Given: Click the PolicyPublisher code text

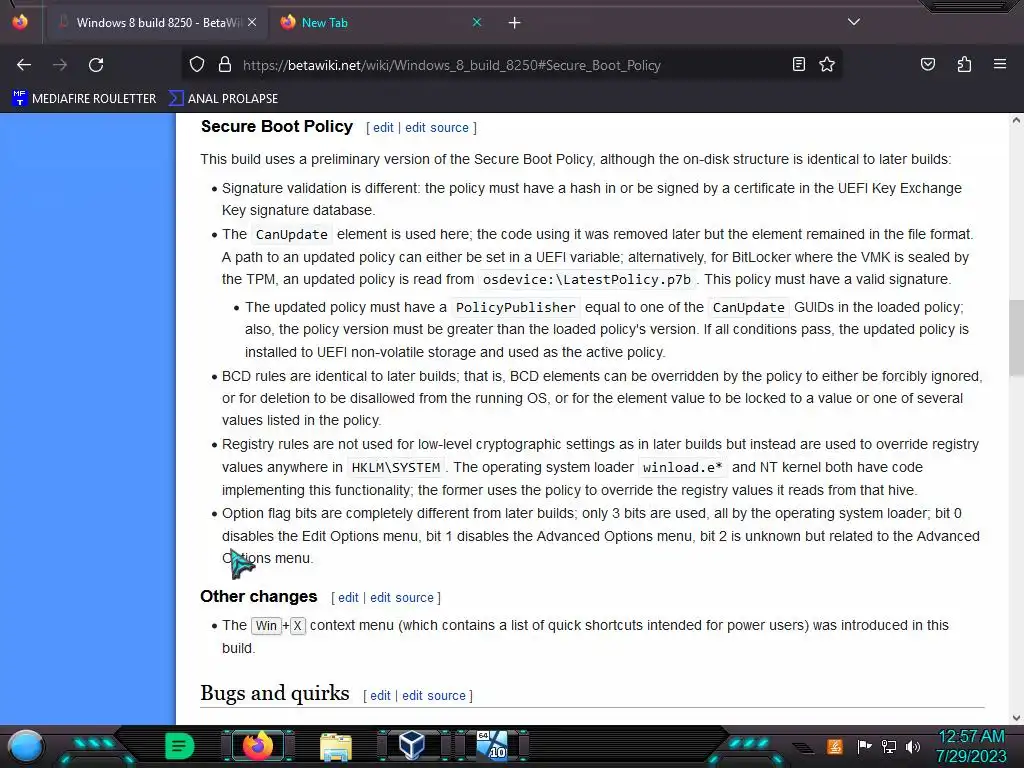Looking at the screenshot, I should click(x=515, y=308).
